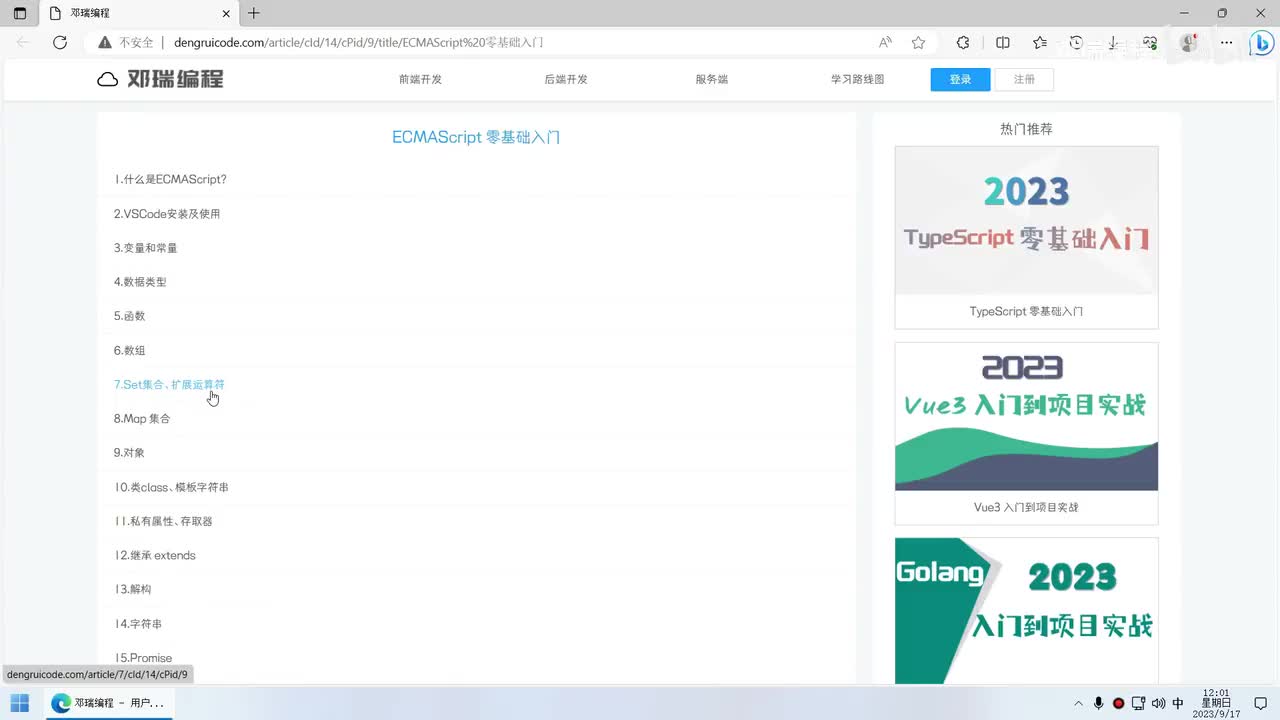Add this page to favorites star
This screenshot has height=720, width=1280.
[x=918, y=43]
